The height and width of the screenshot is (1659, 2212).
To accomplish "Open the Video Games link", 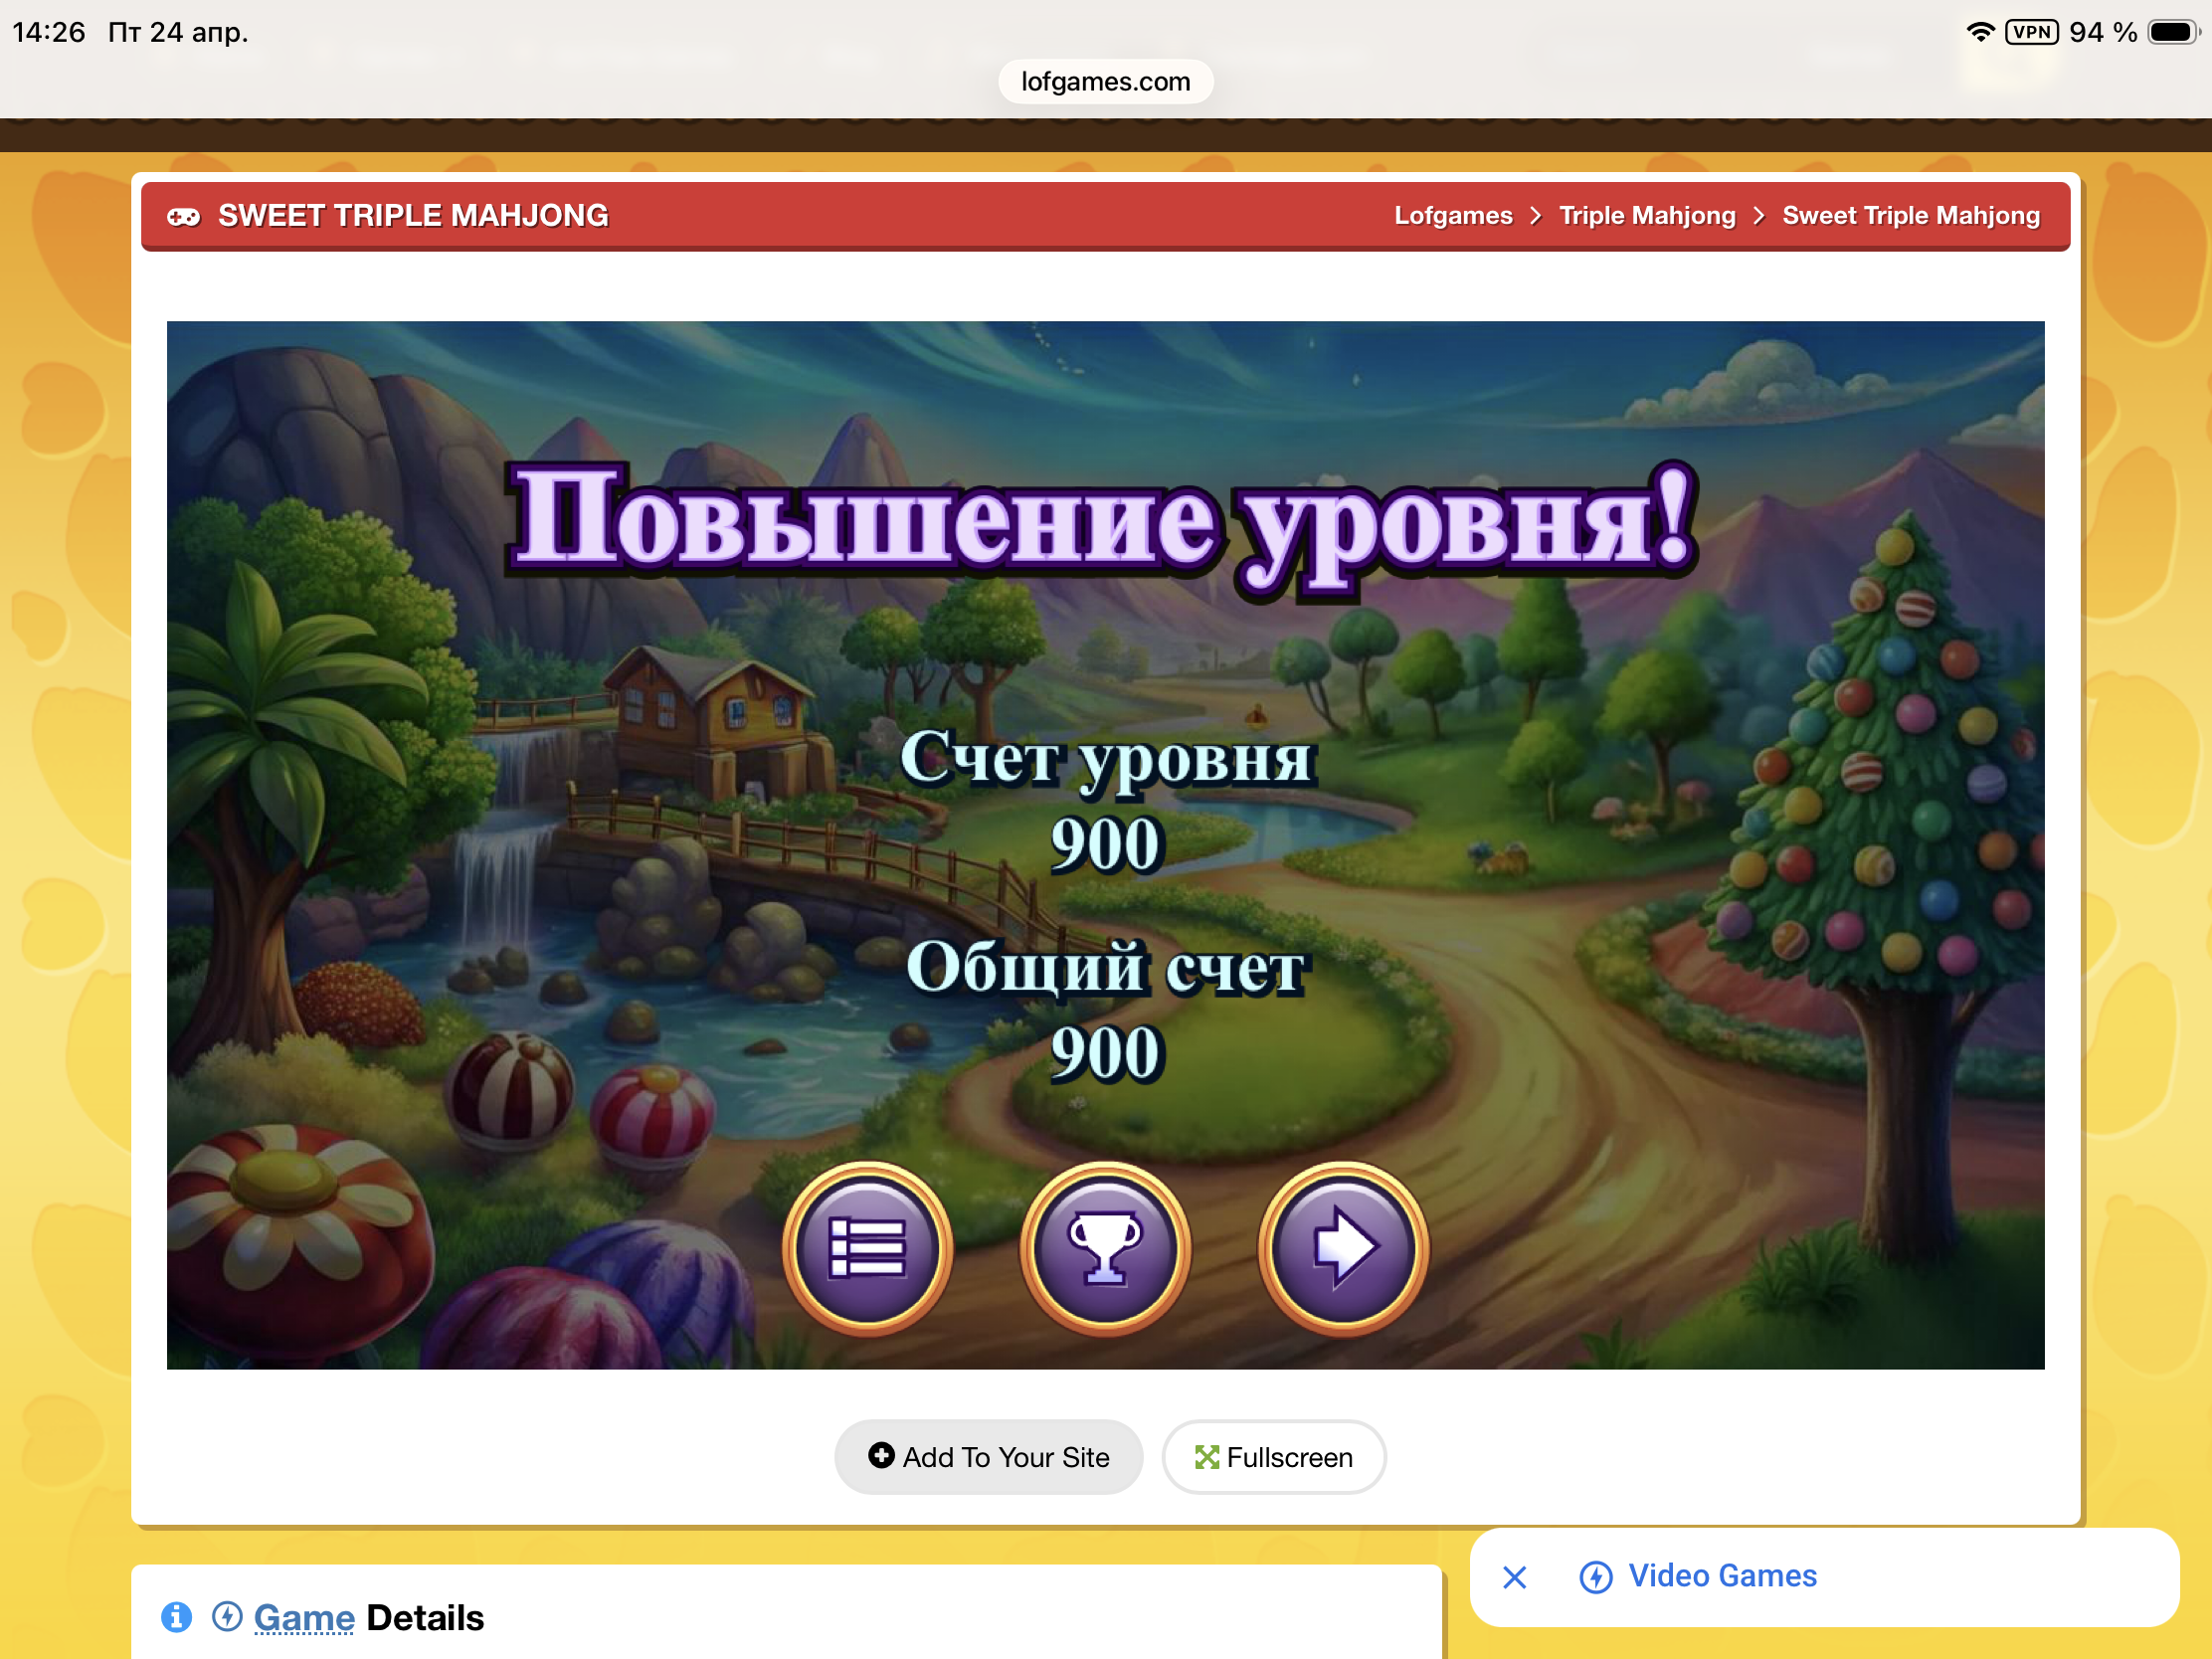I will point(1722,1576).
